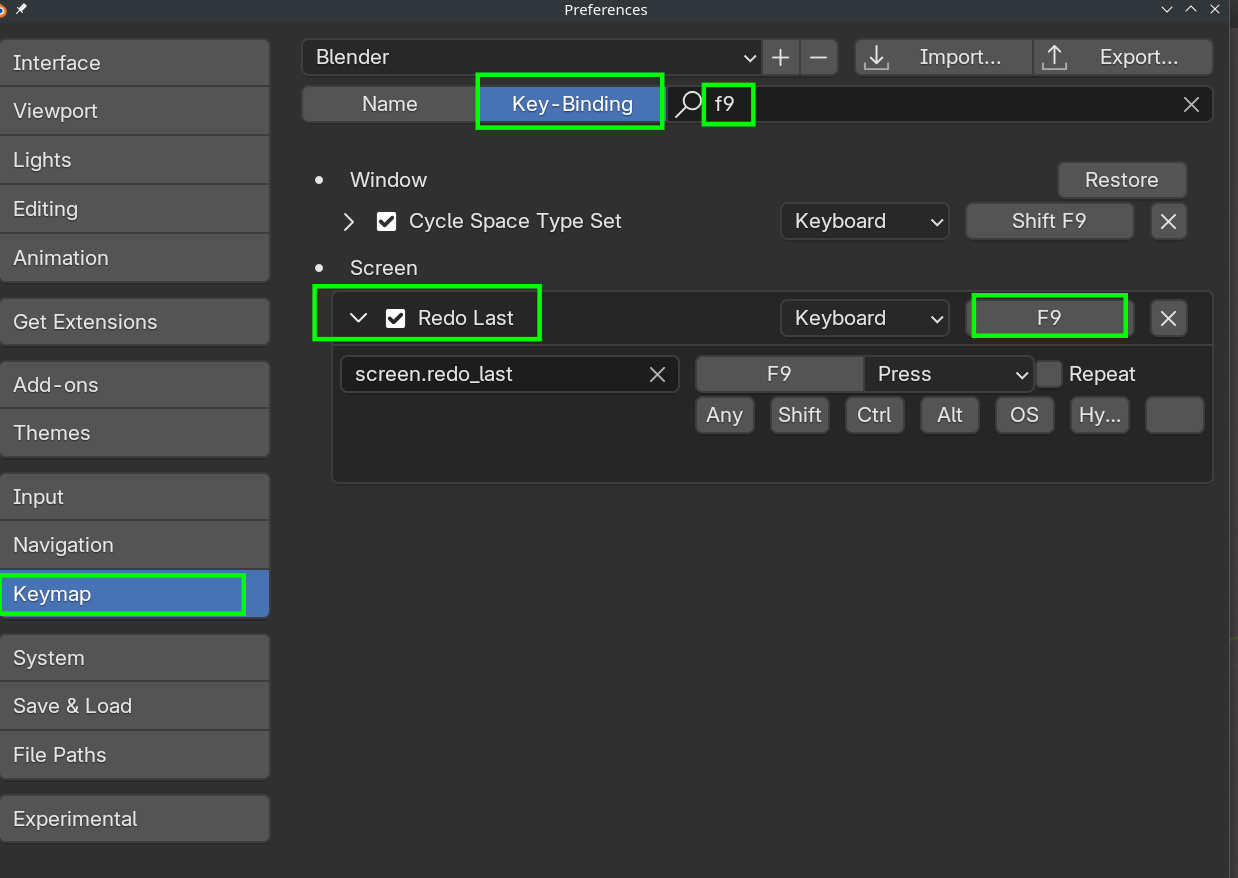Open the Add-ons section
The image size is (1238, 878).
click(x=134, y=385)
